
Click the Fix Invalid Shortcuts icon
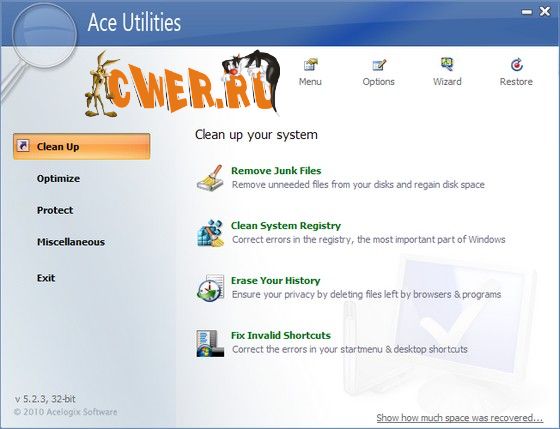click(x=210, y=343)
